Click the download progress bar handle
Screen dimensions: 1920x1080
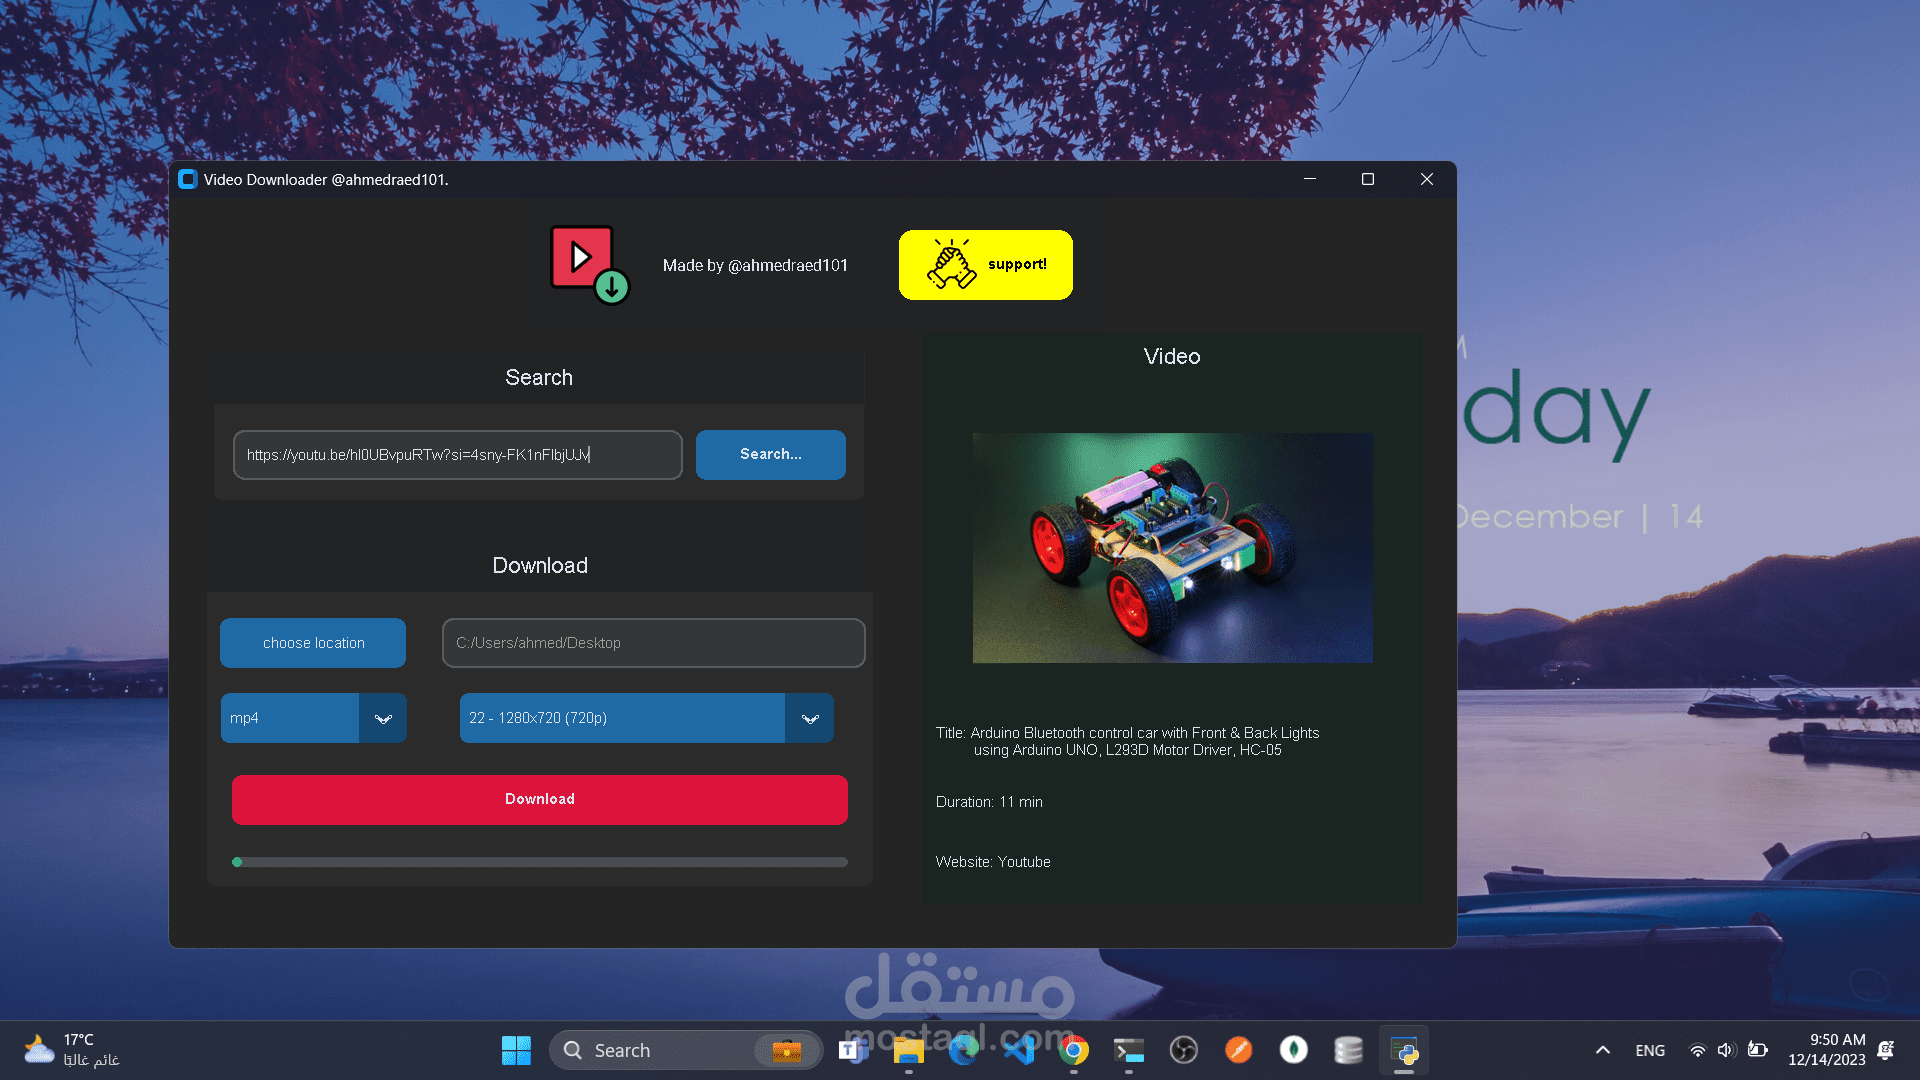coord(237,861)
